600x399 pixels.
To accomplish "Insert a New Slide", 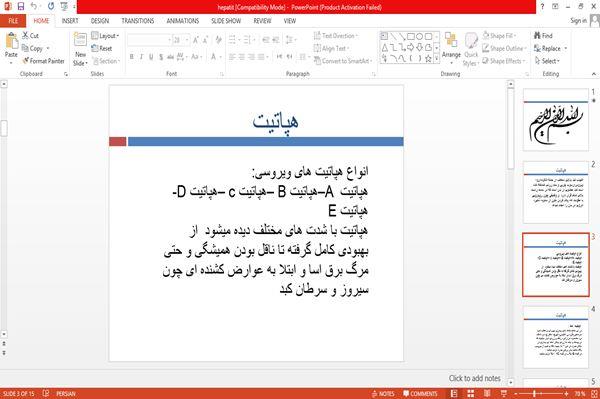I will pos(80,49).
